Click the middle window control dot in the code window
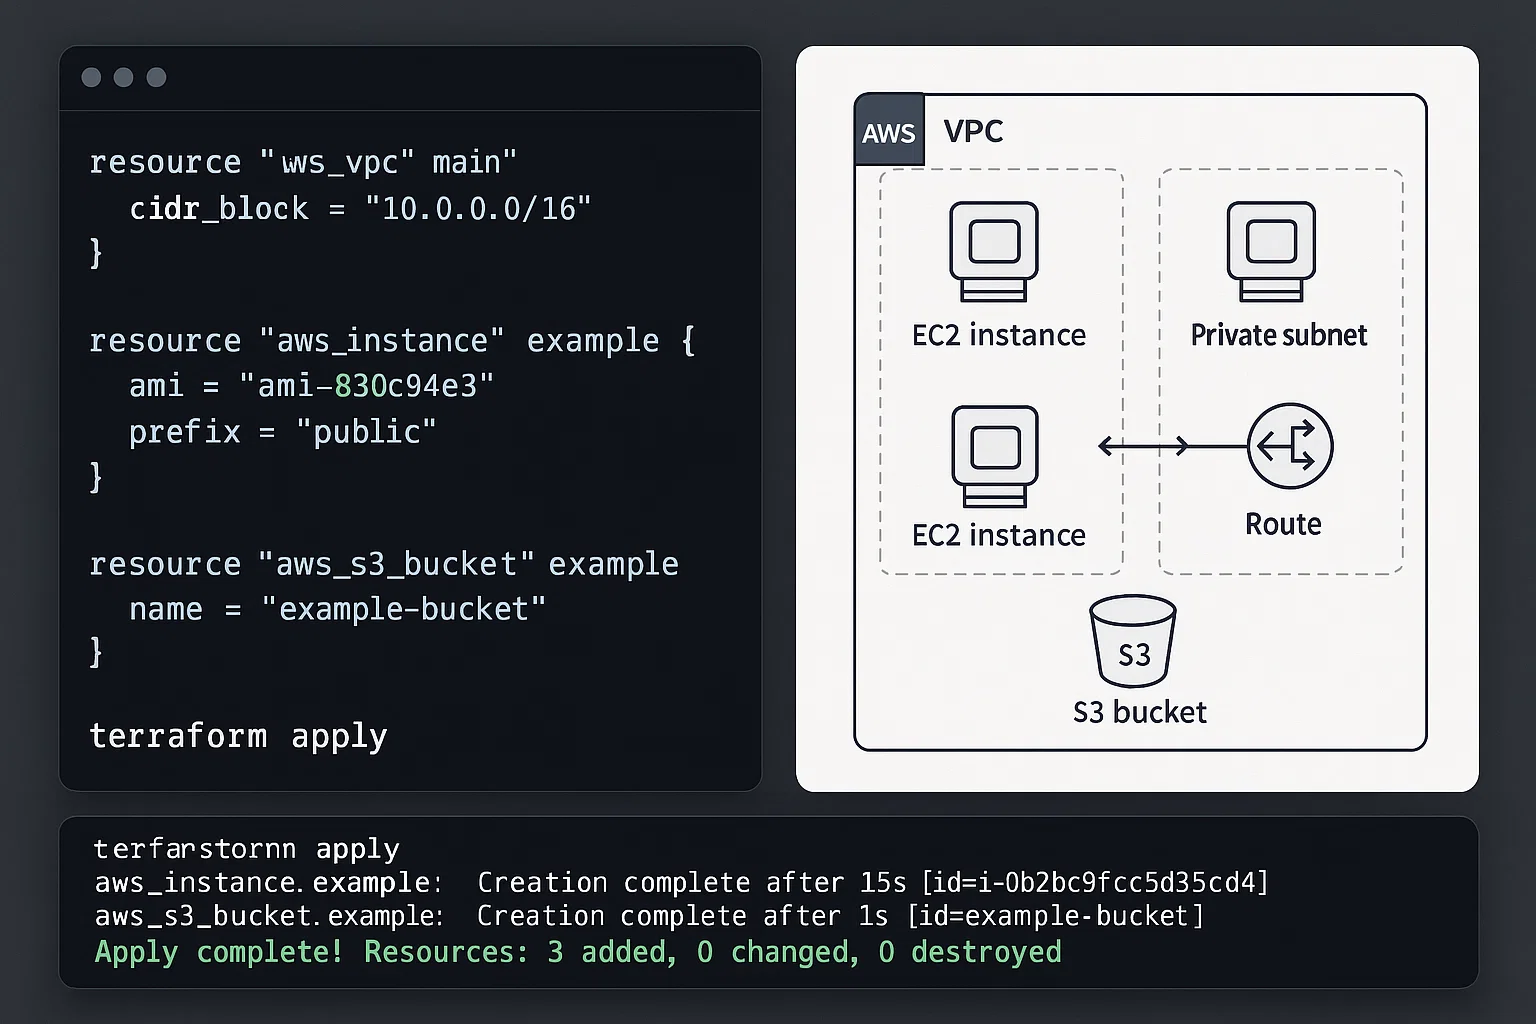 (124, 77)
